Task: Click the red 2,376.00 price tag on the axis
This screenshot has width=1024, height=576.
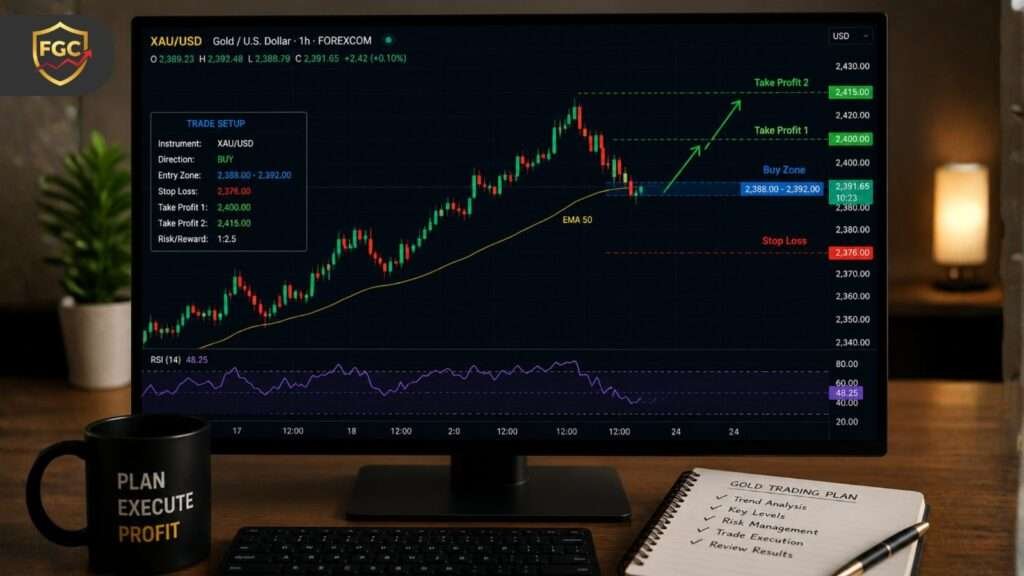Action: coord(851,253)
